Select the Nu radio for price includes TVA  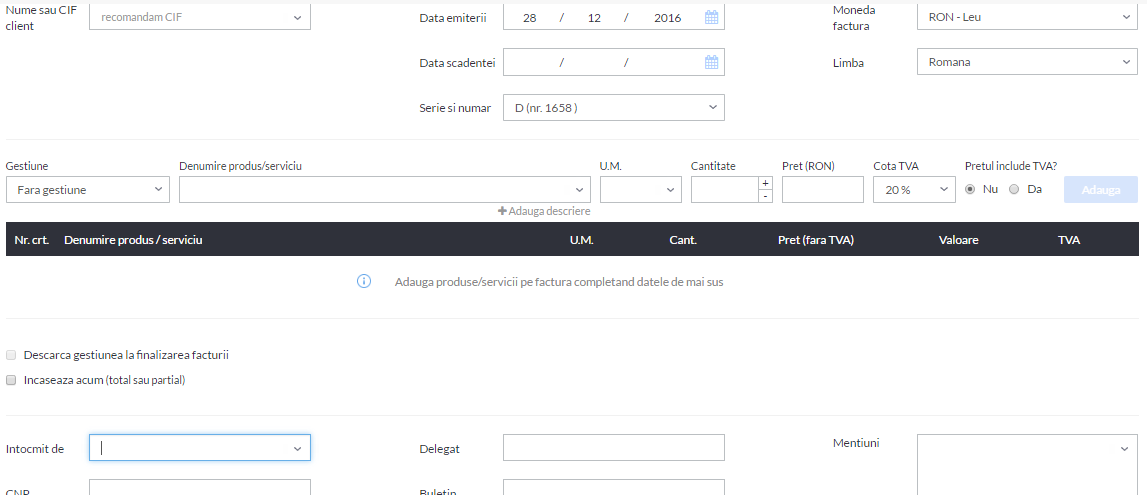pyautogui.click(x=970, y=189)
